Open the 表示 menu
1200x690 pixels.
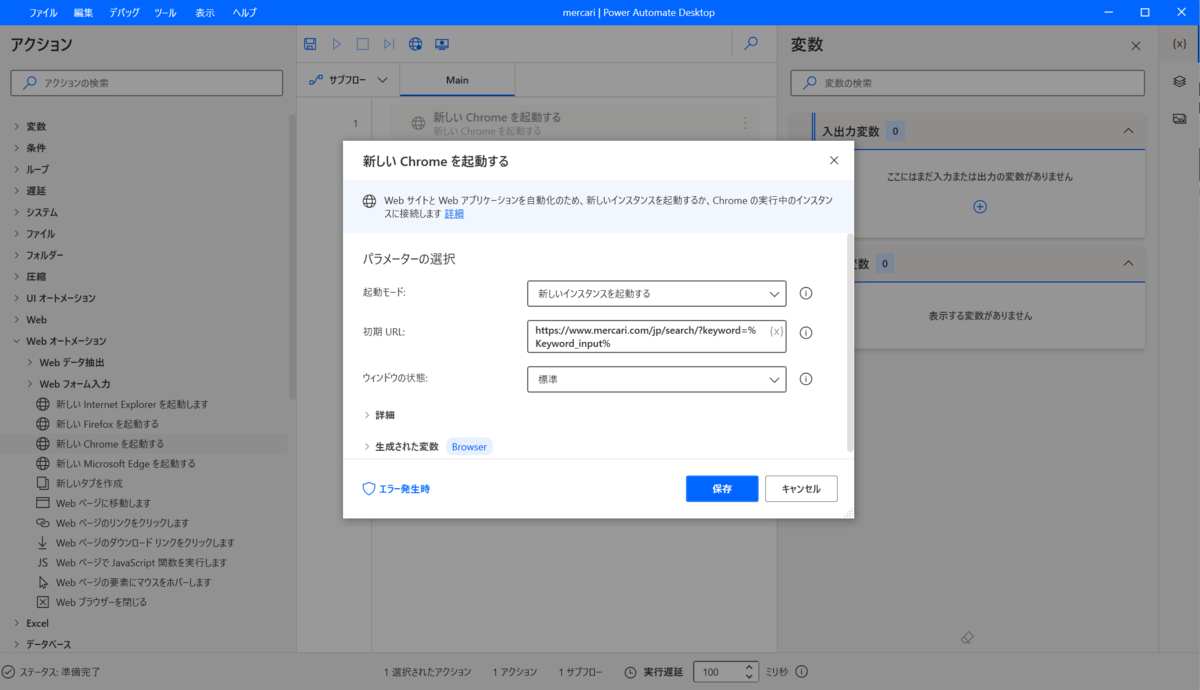point(205,13)
